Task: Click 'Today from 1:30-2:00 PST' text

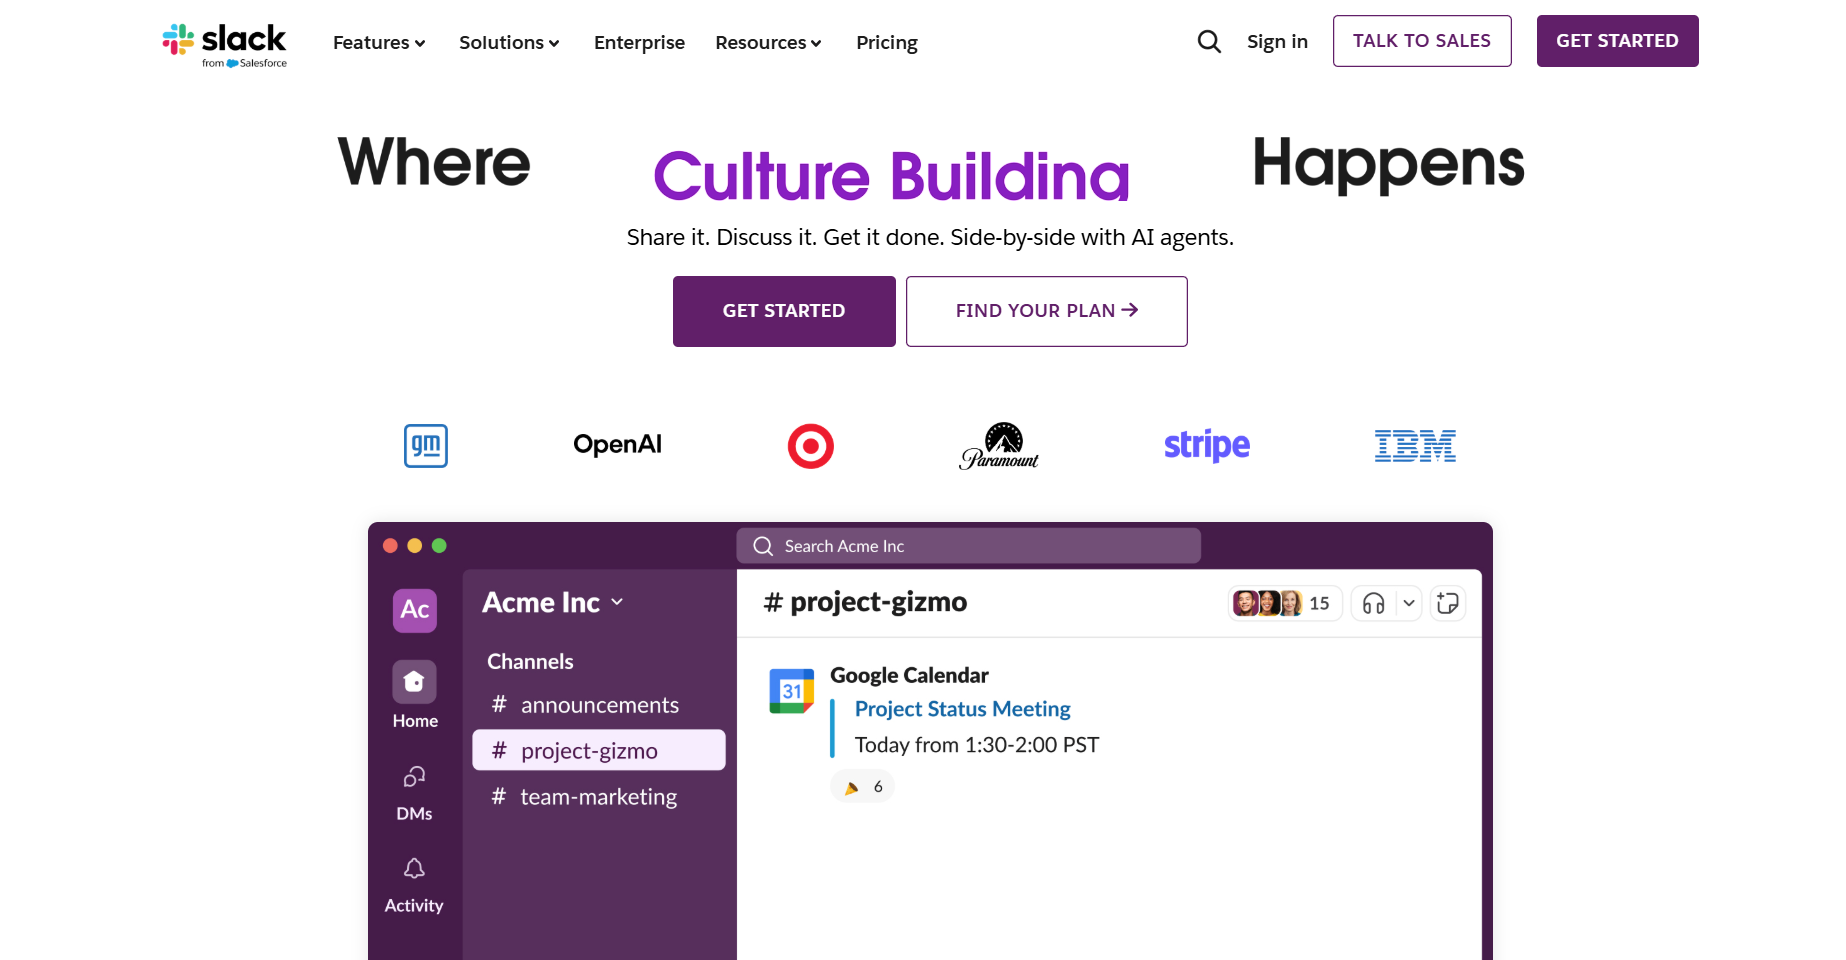Action: [x=977, y=745]
